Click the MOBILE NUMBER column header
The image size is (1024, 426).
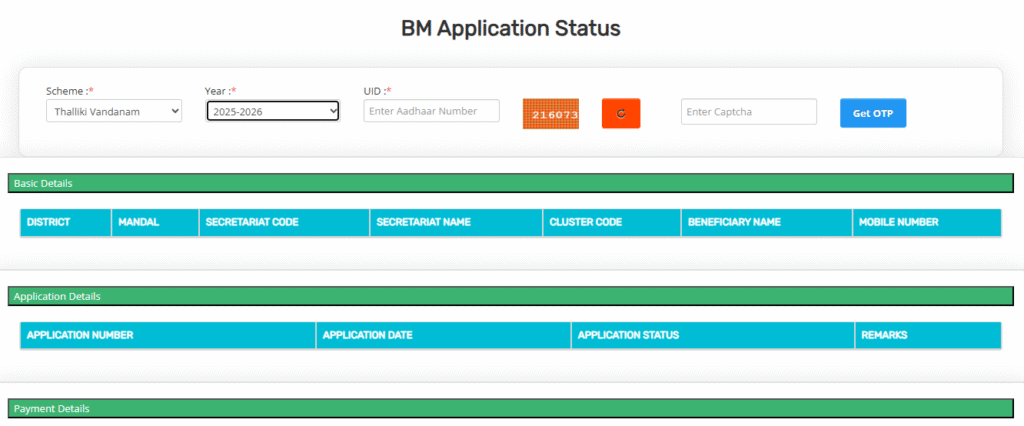pyautogui.click(x=927, y=222)
